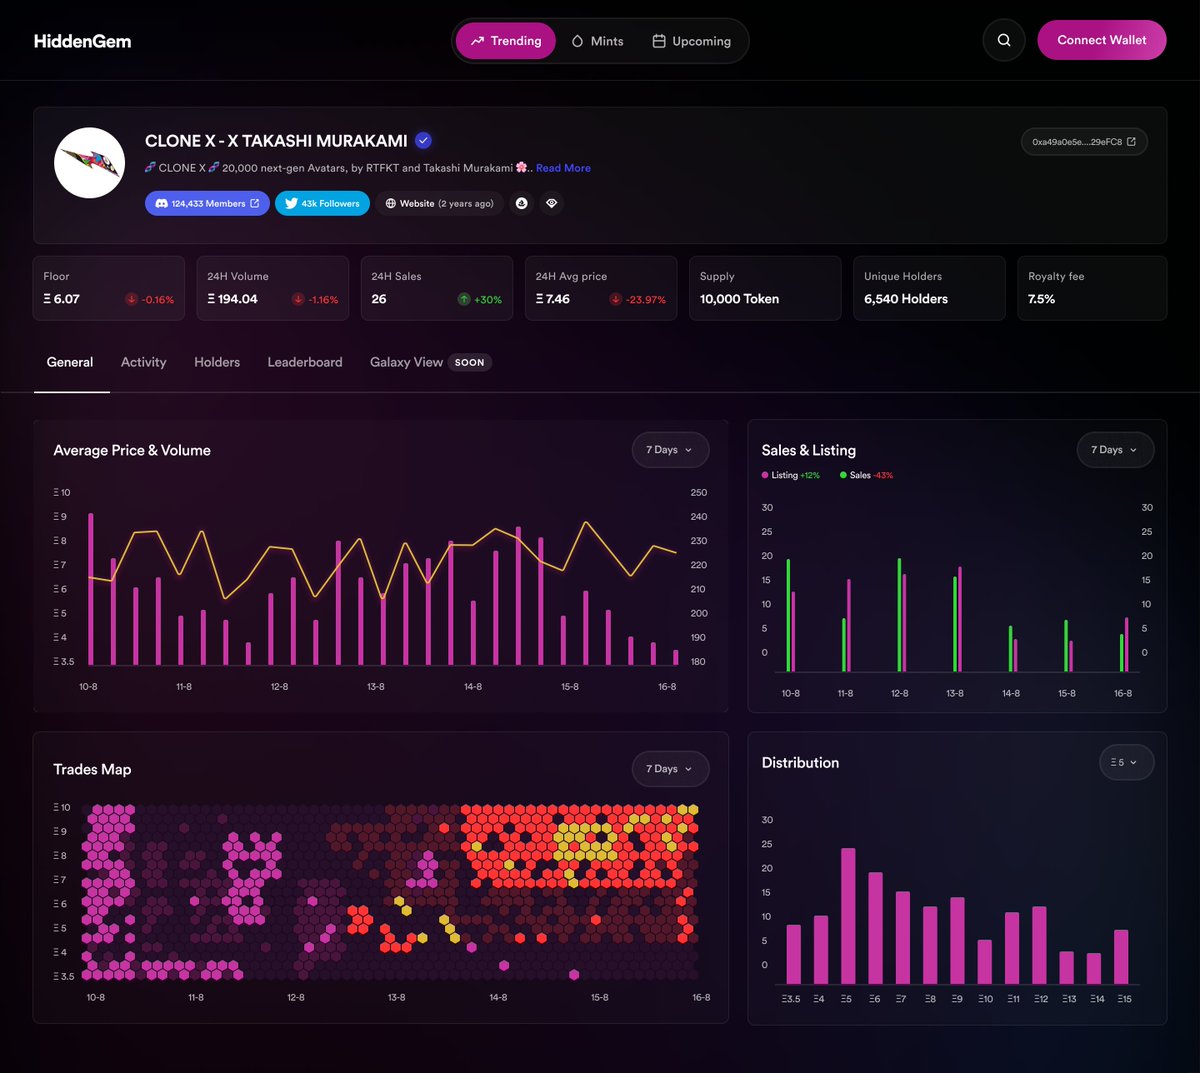Open the Holders tab
Viewport: 1200px width, 1073px height.
click(x=217, y=362)
